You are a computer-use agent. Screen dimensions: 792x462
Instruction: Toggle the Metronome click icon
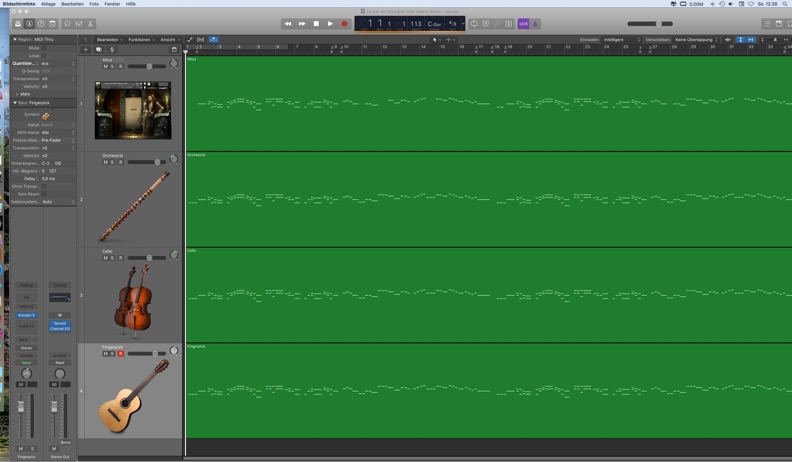(x=535, y=24)
